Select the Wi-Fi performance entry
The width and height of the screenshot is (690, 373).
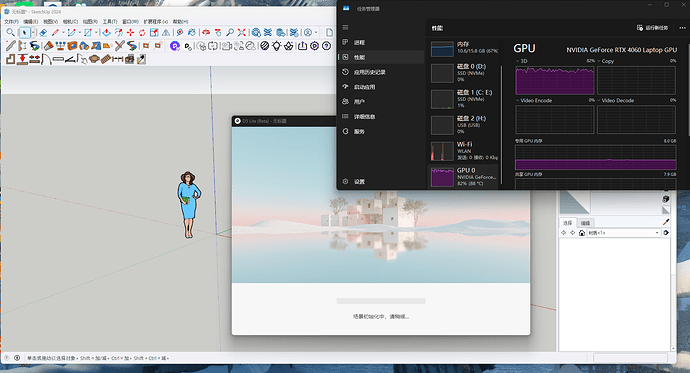pos(464,150)
